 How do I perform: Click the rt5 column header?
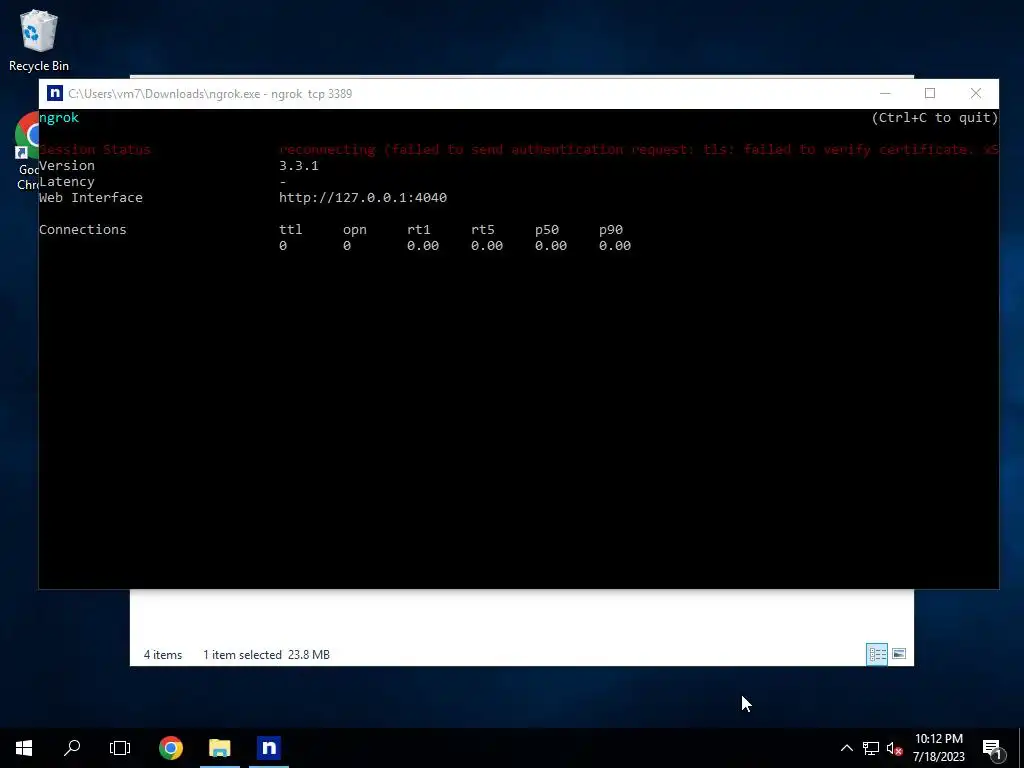point(483,229)
